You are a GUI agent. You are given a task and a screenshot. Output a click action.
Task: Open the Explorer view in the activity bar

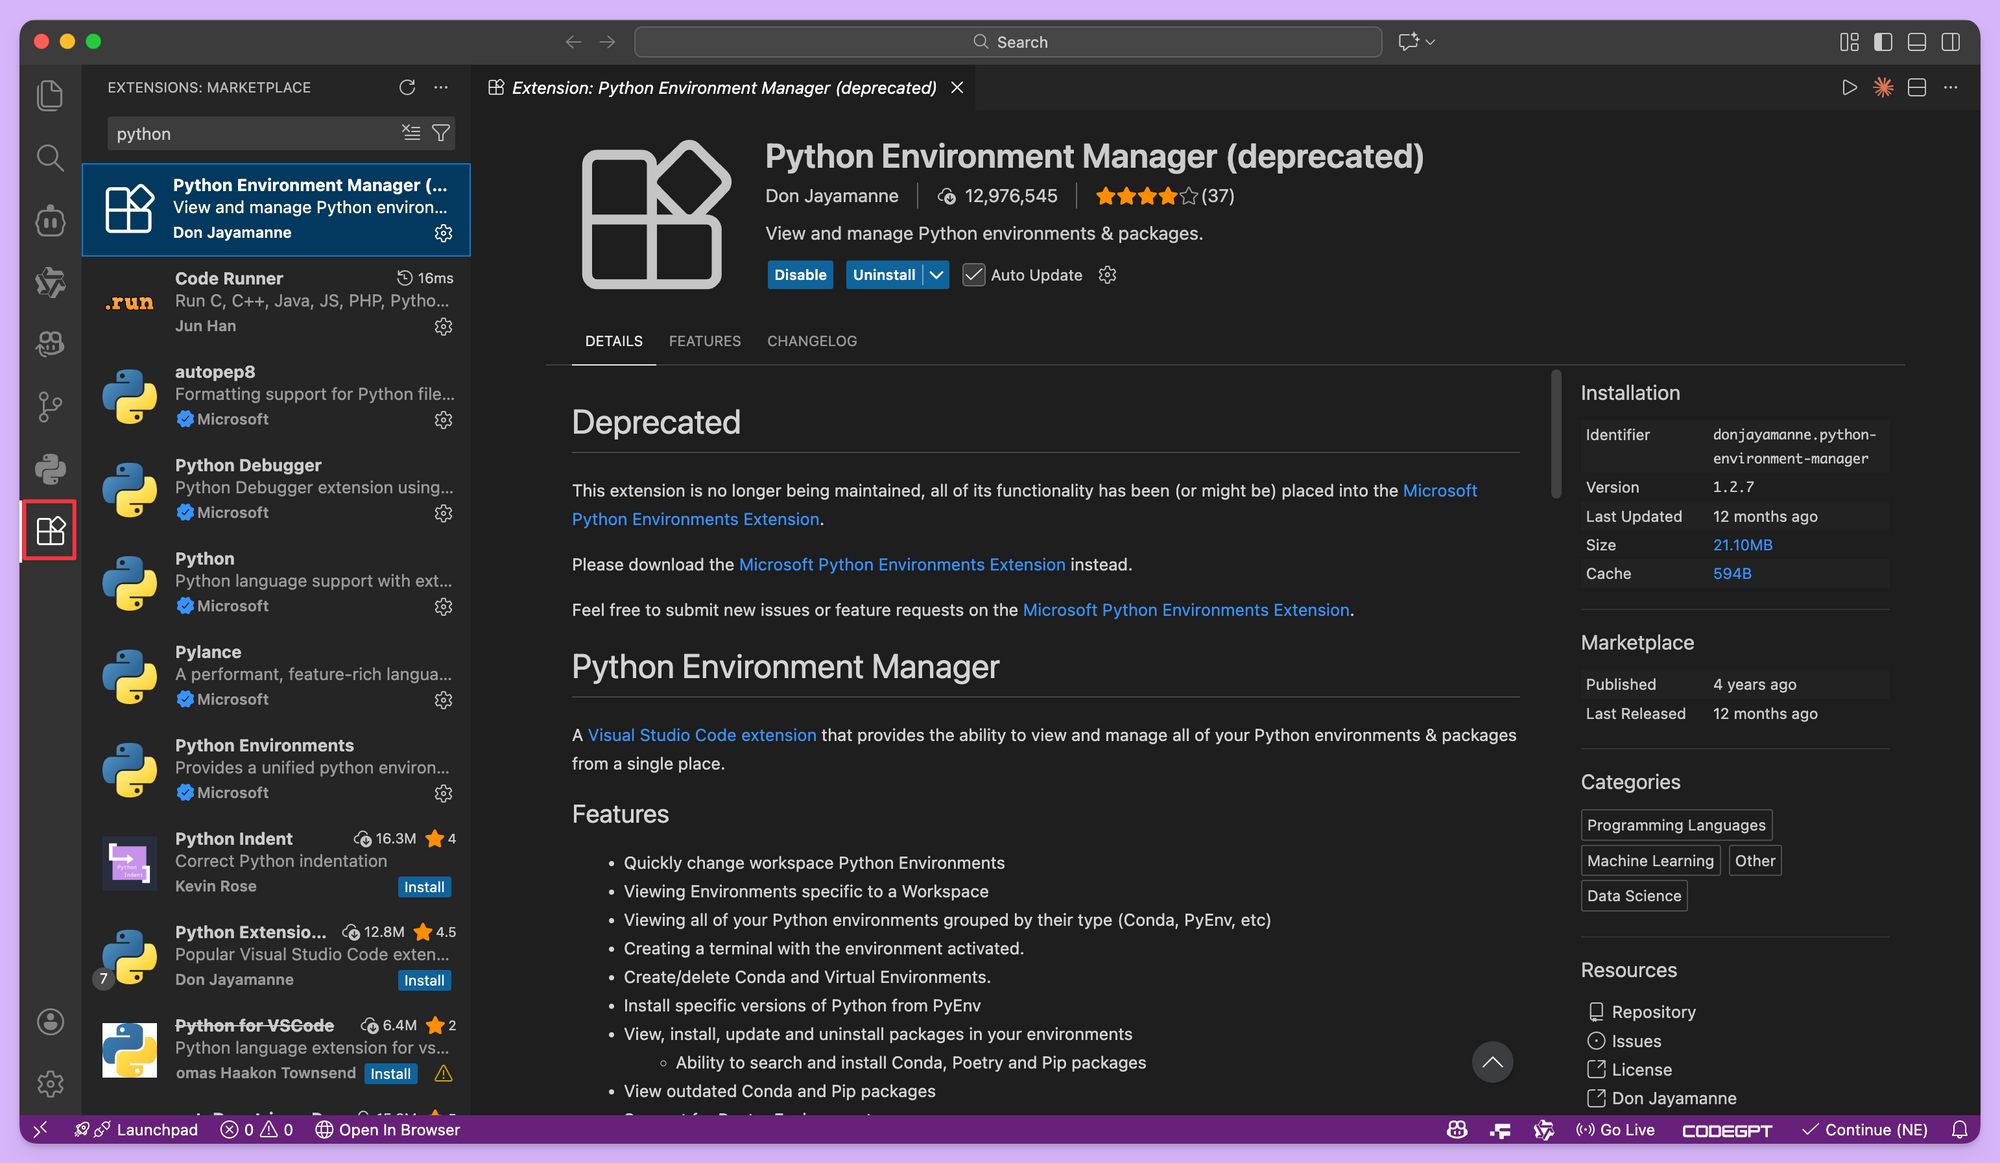[50, 95]
